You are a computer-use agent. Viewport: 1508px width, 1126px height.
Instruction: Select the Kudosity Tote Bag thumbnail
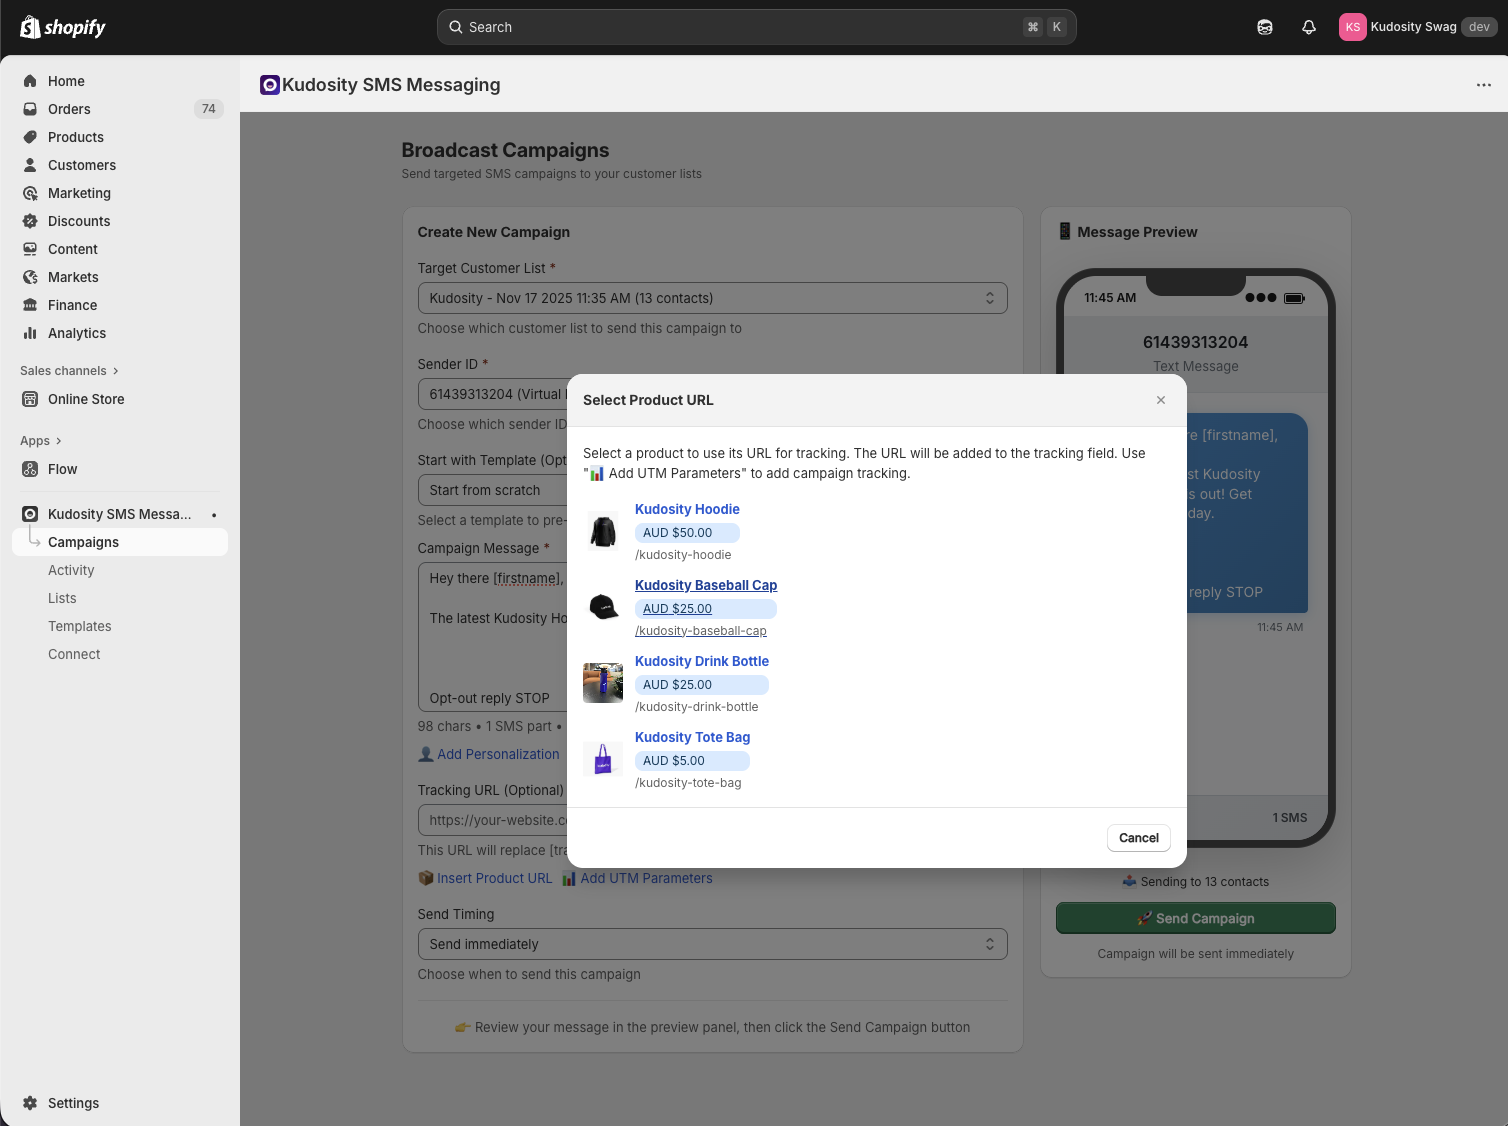pyautogui.click(x=603, y=759)
